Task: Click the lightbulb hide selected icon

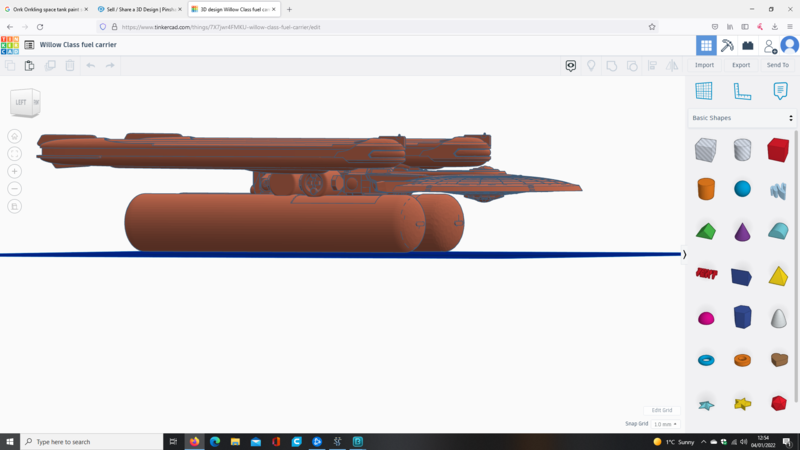Action: pyautogui.click(x=591, y=65)
